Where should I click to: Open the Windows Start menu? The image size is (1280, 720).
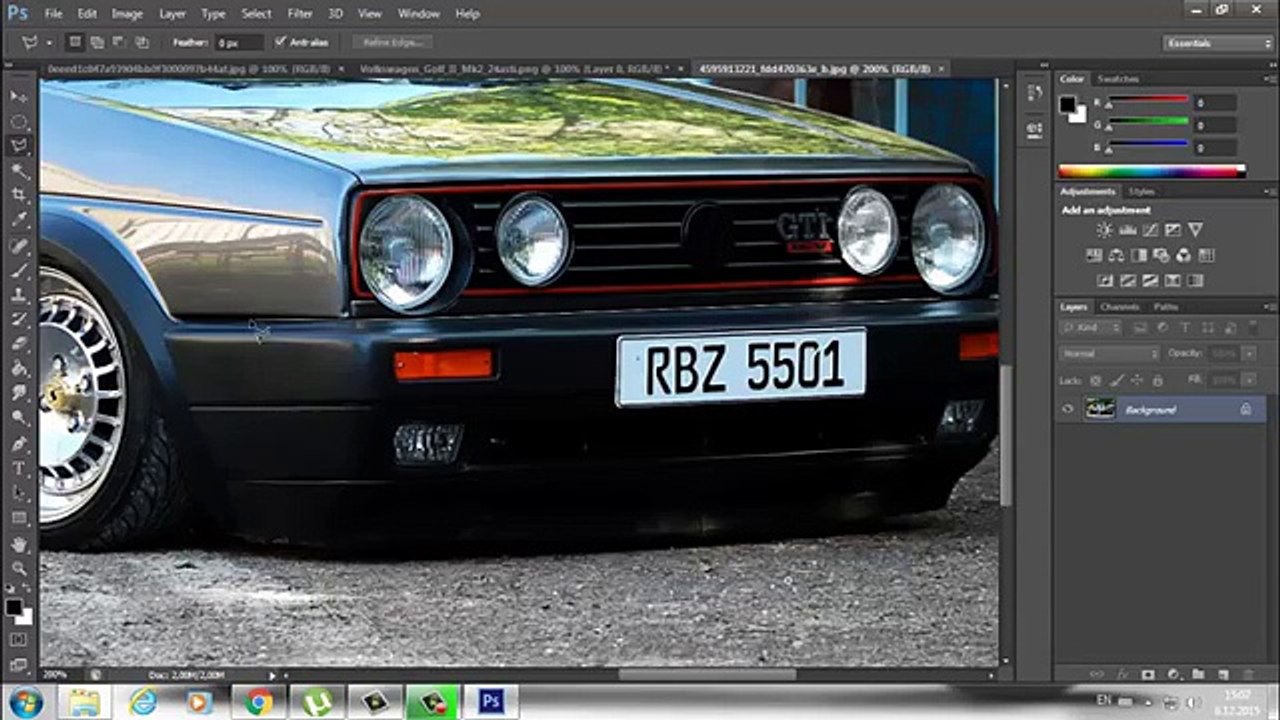[x=25, y=701]
